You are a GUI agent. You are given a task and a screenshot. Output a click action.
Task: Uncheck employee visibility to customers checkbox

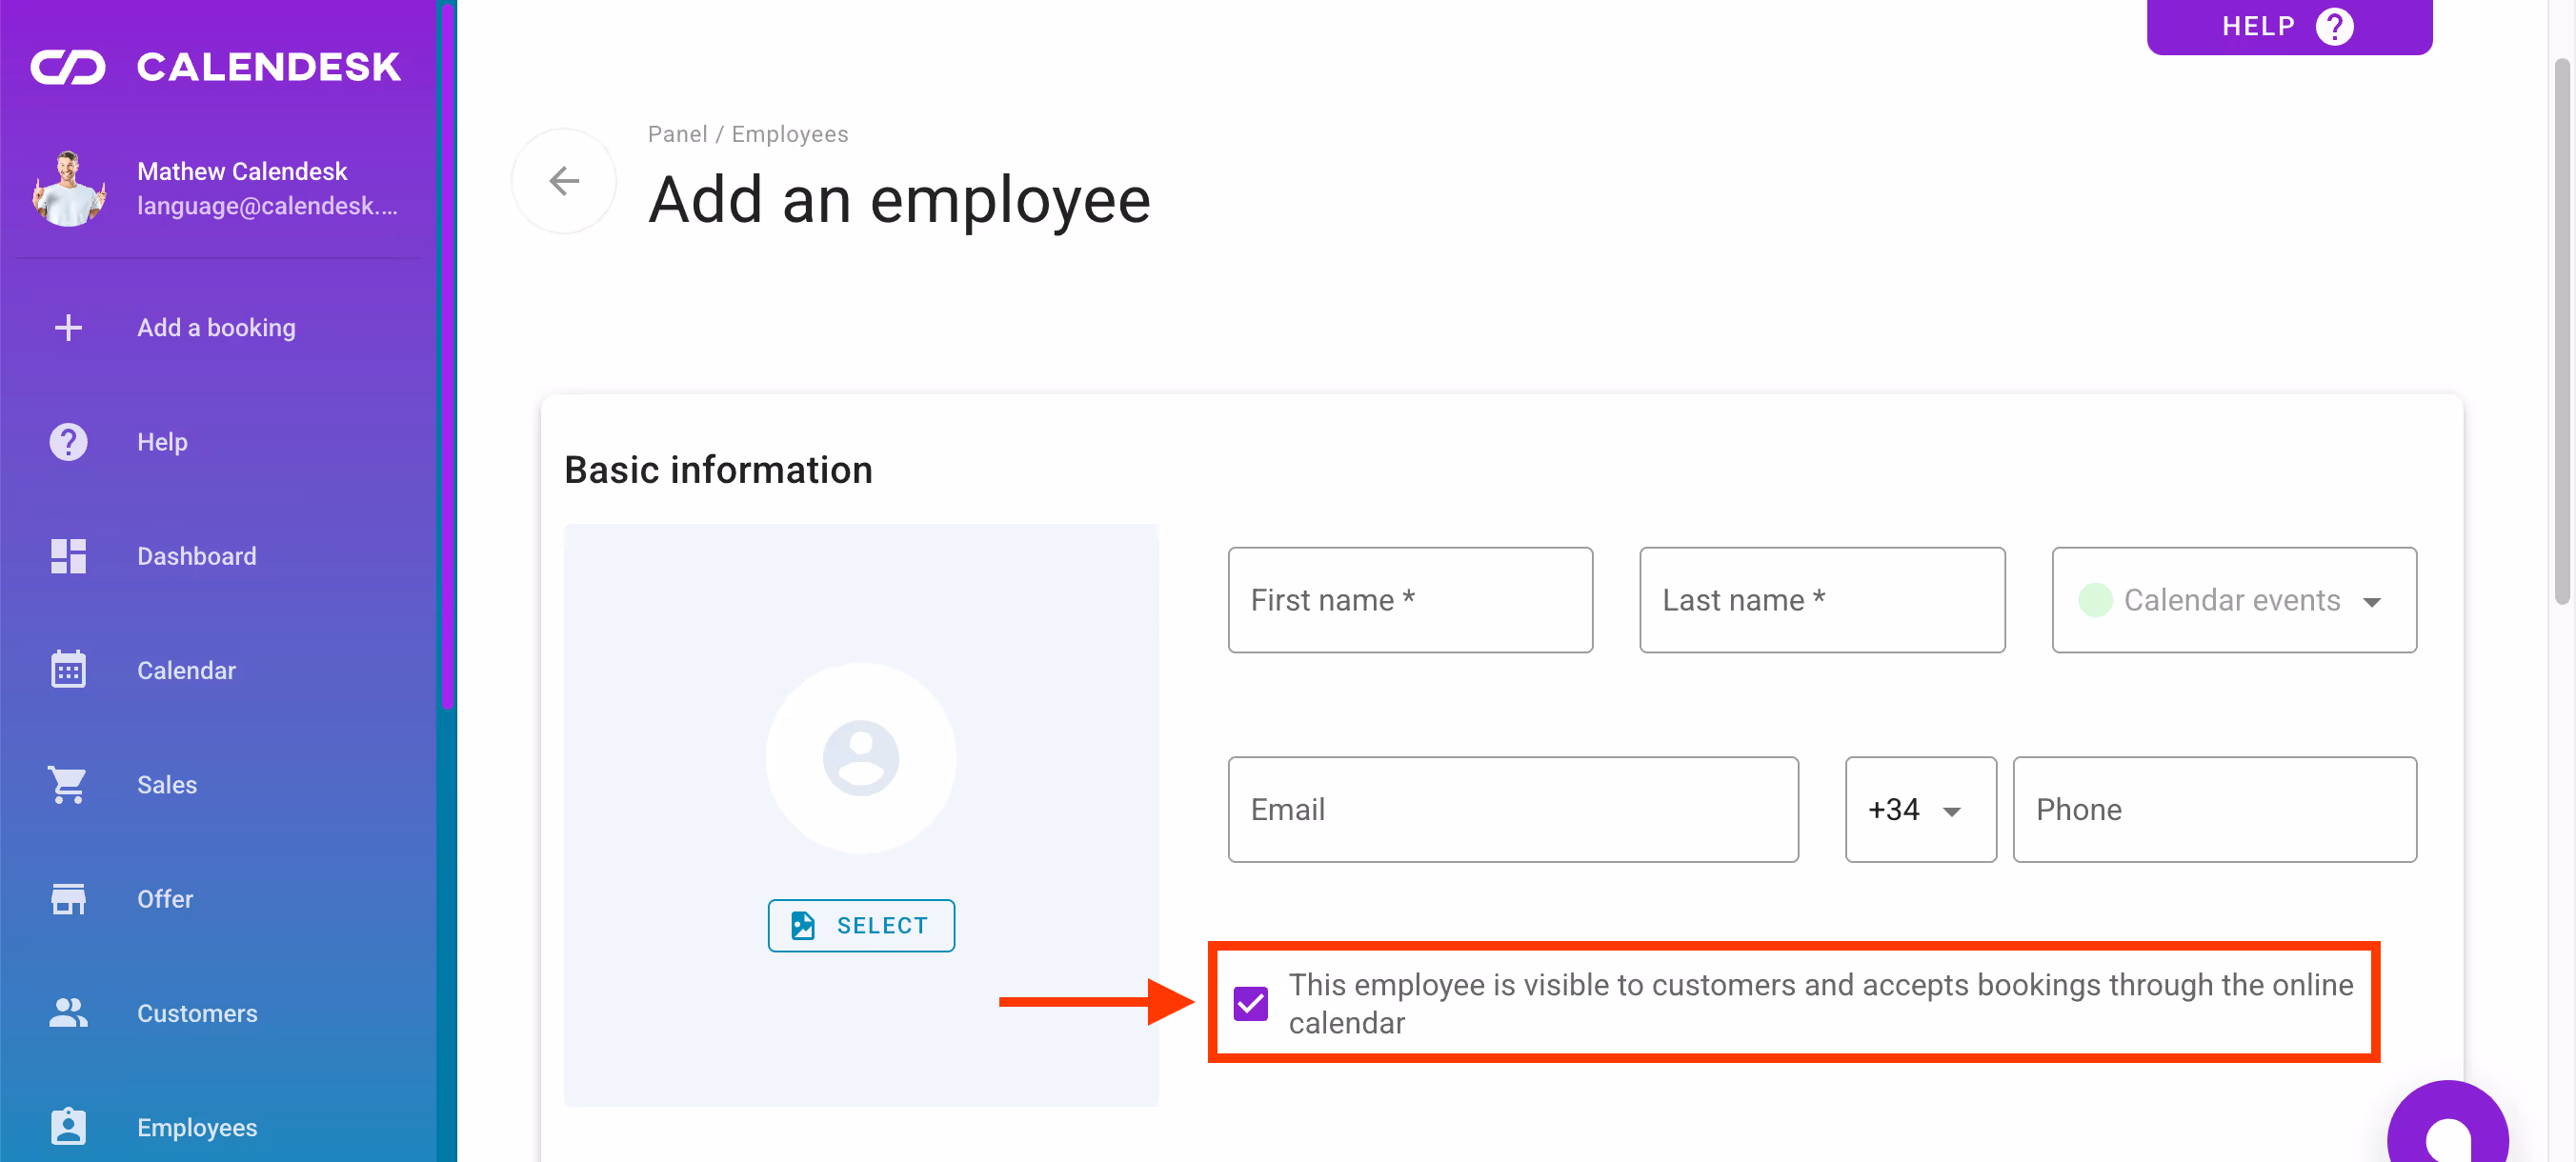[1251, 1002]
